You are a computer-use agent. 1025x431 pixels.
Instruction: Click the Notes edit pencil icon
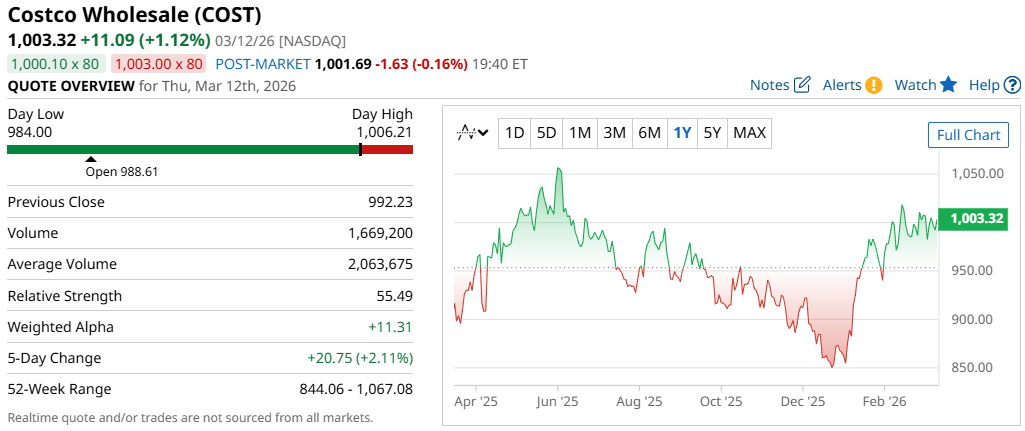[802, 85]
